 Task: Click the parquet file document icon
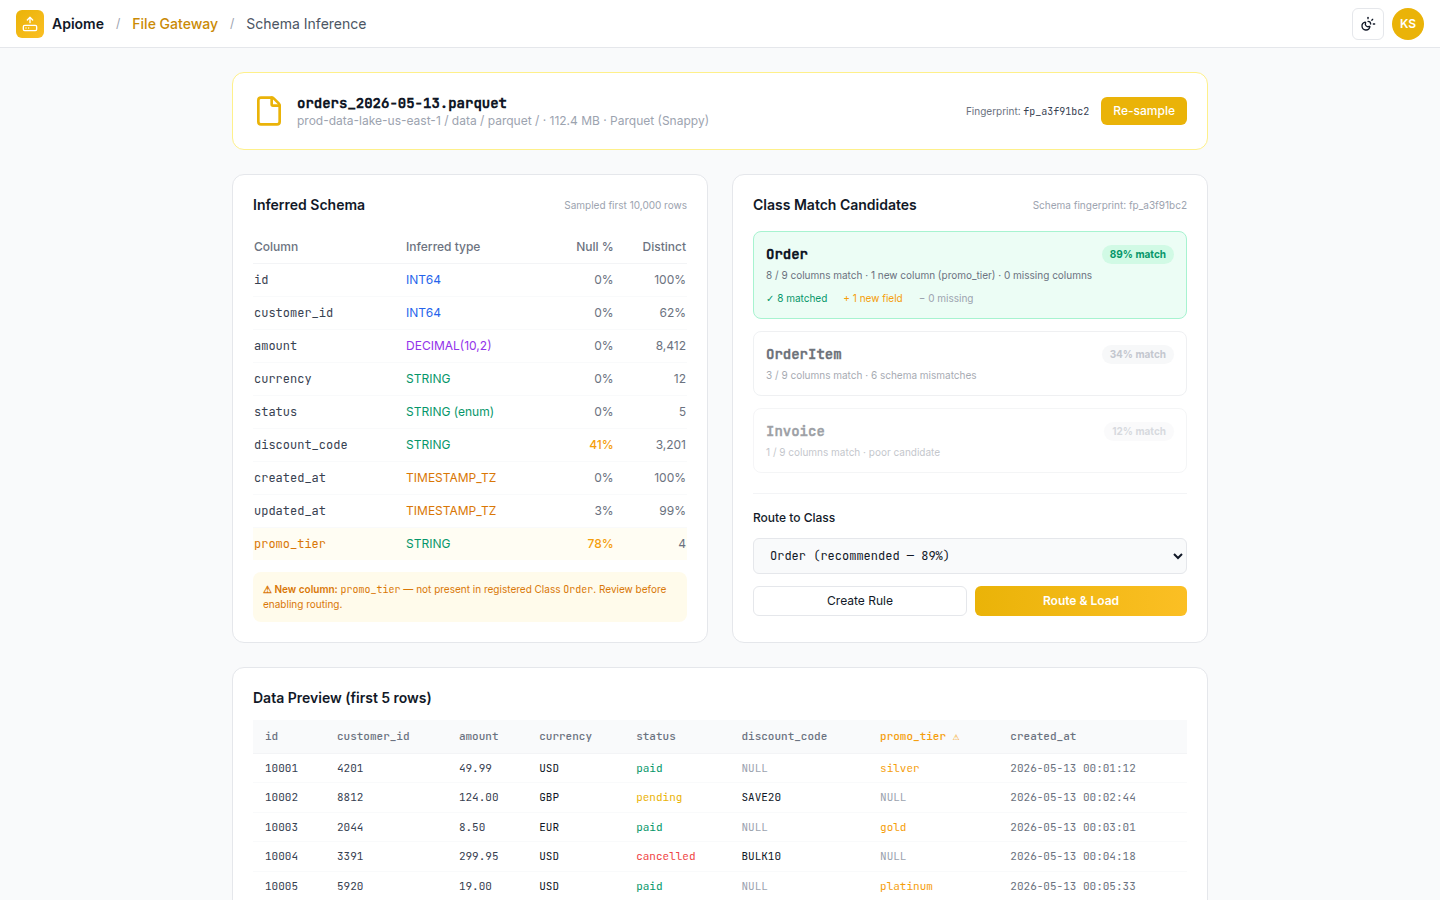[269, 111]
